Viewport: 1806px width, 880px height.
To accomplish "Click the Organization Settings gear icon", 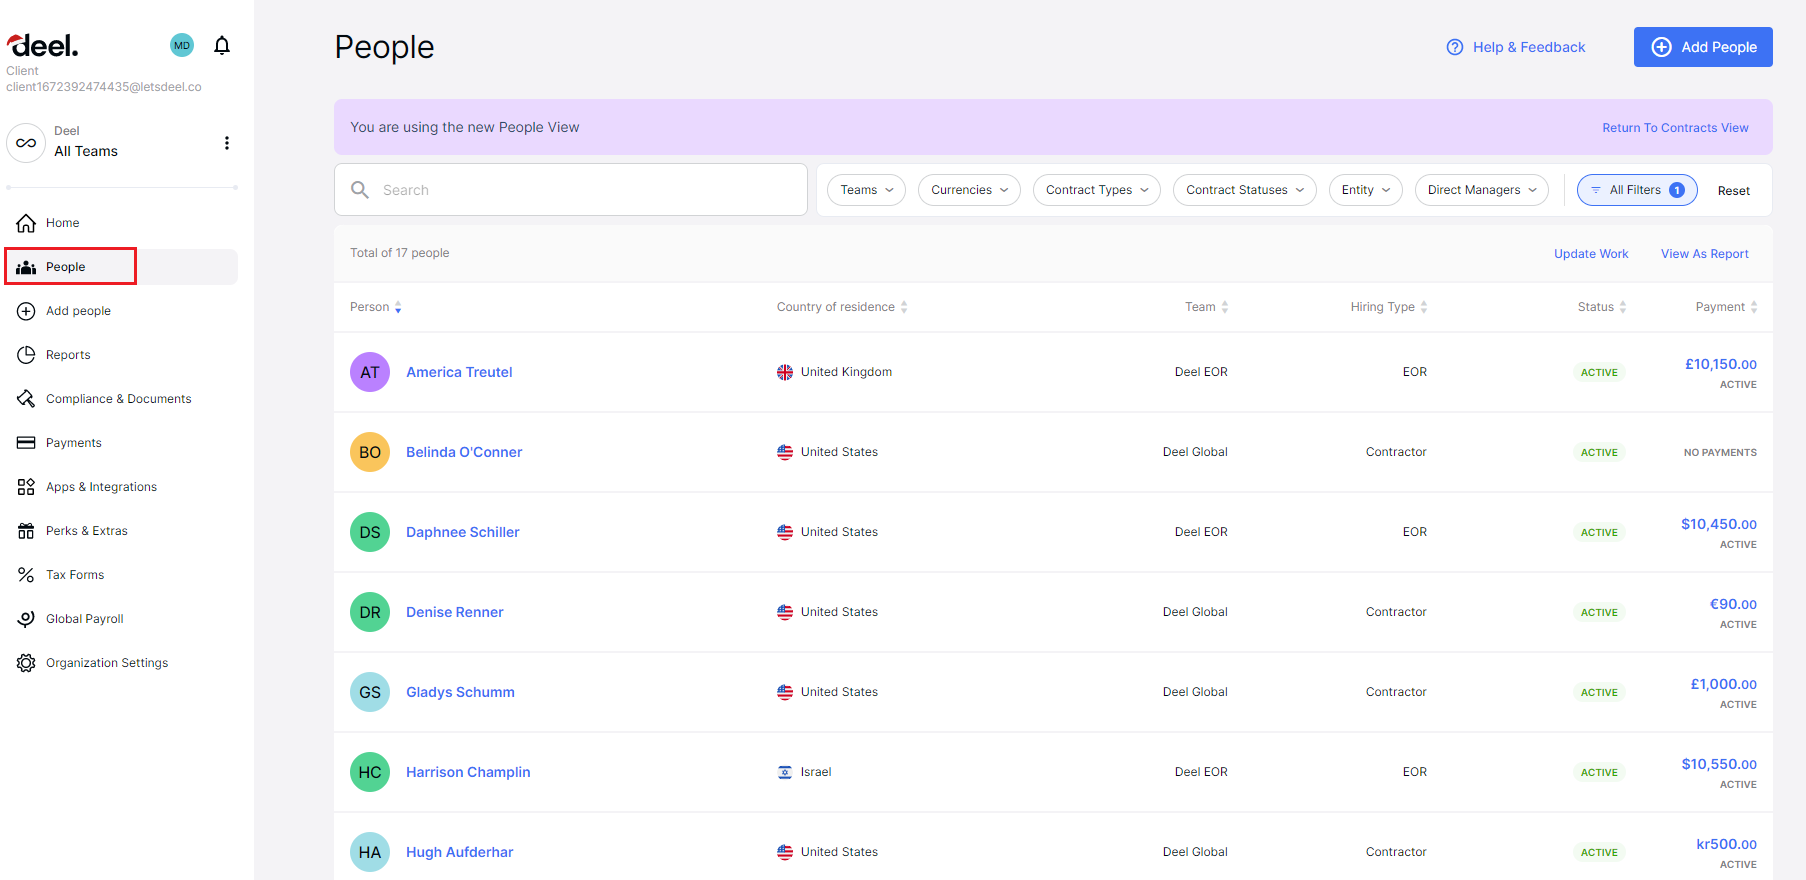I will [26, 663].
